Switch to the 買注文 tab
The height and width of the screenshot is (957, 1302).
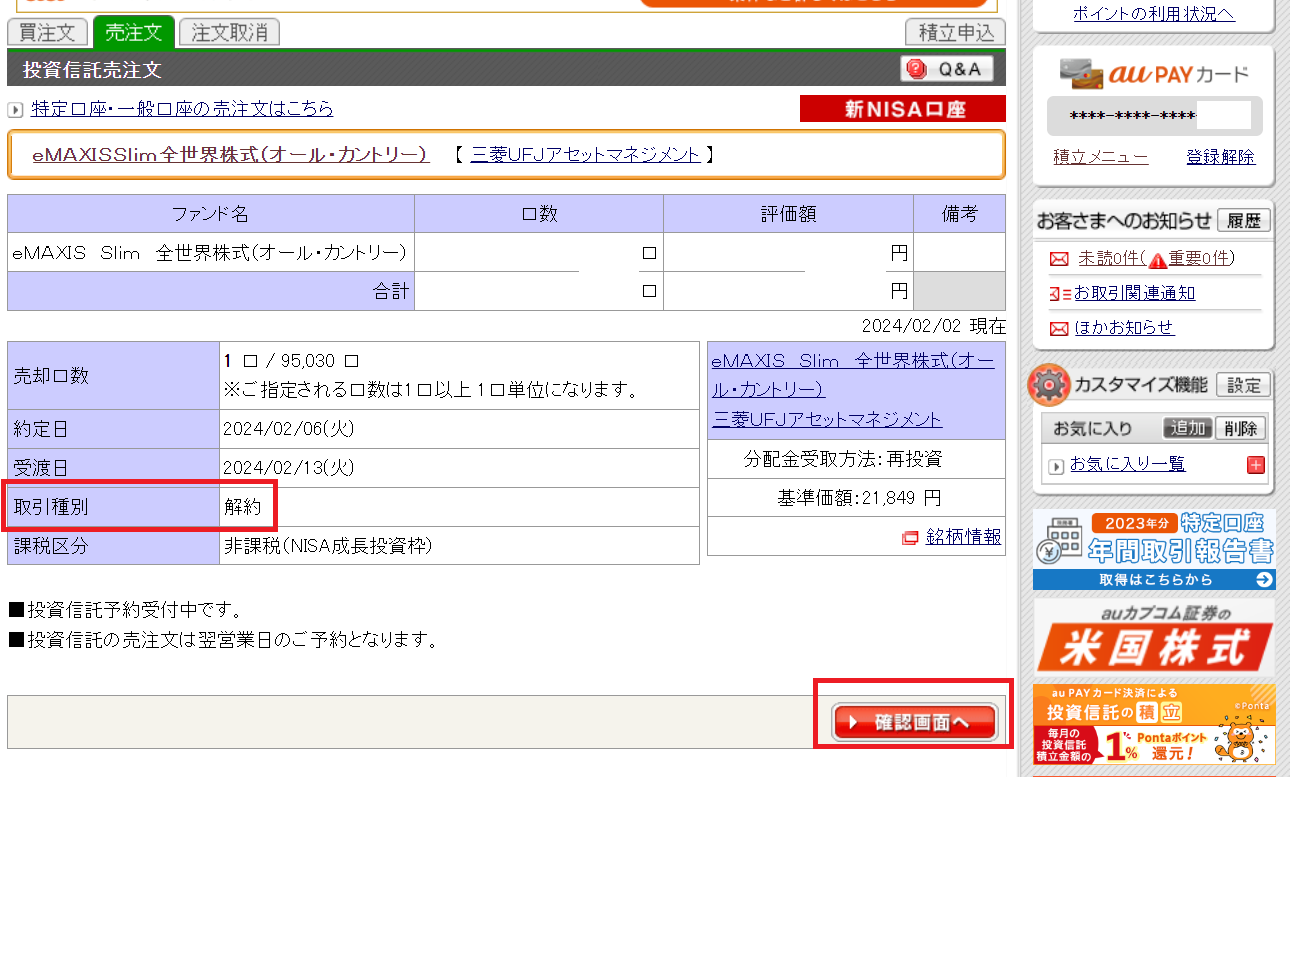tap(47, 33)
